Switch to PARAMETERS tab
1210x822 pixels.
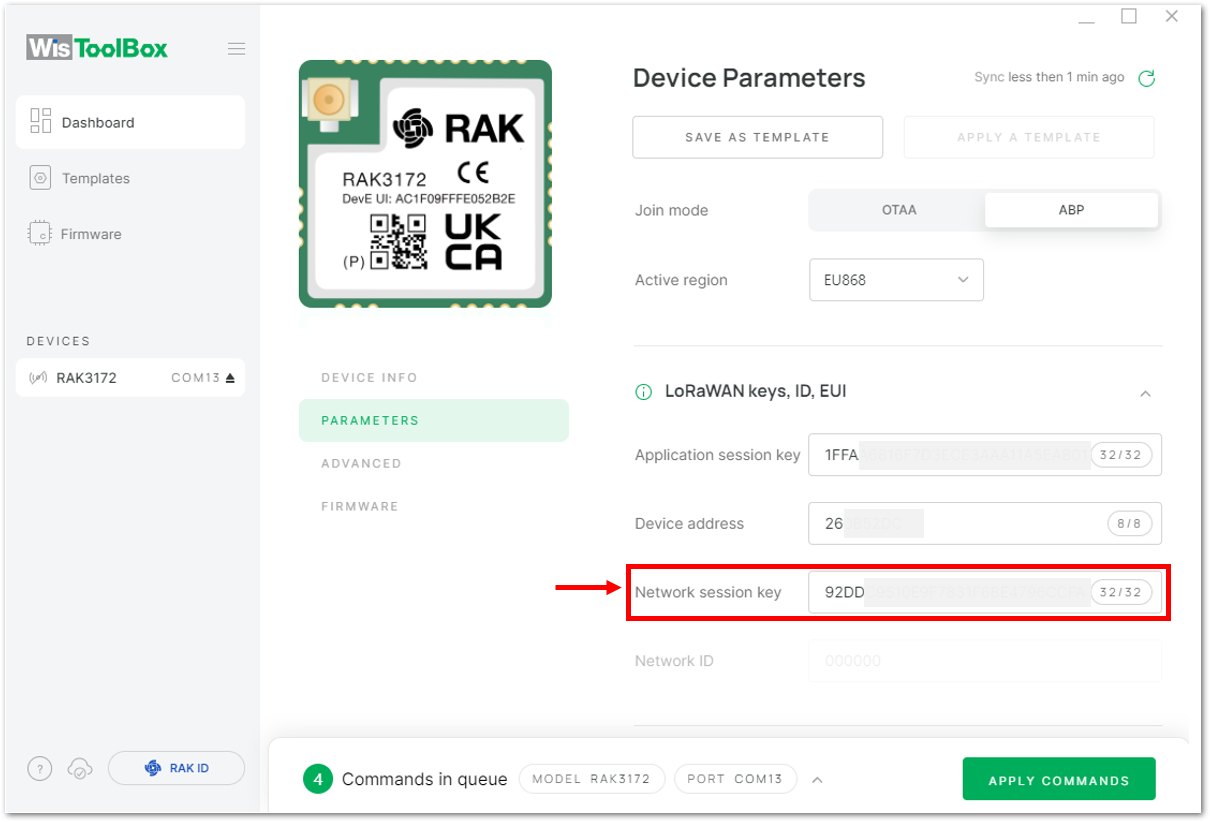tap(433, 420)
